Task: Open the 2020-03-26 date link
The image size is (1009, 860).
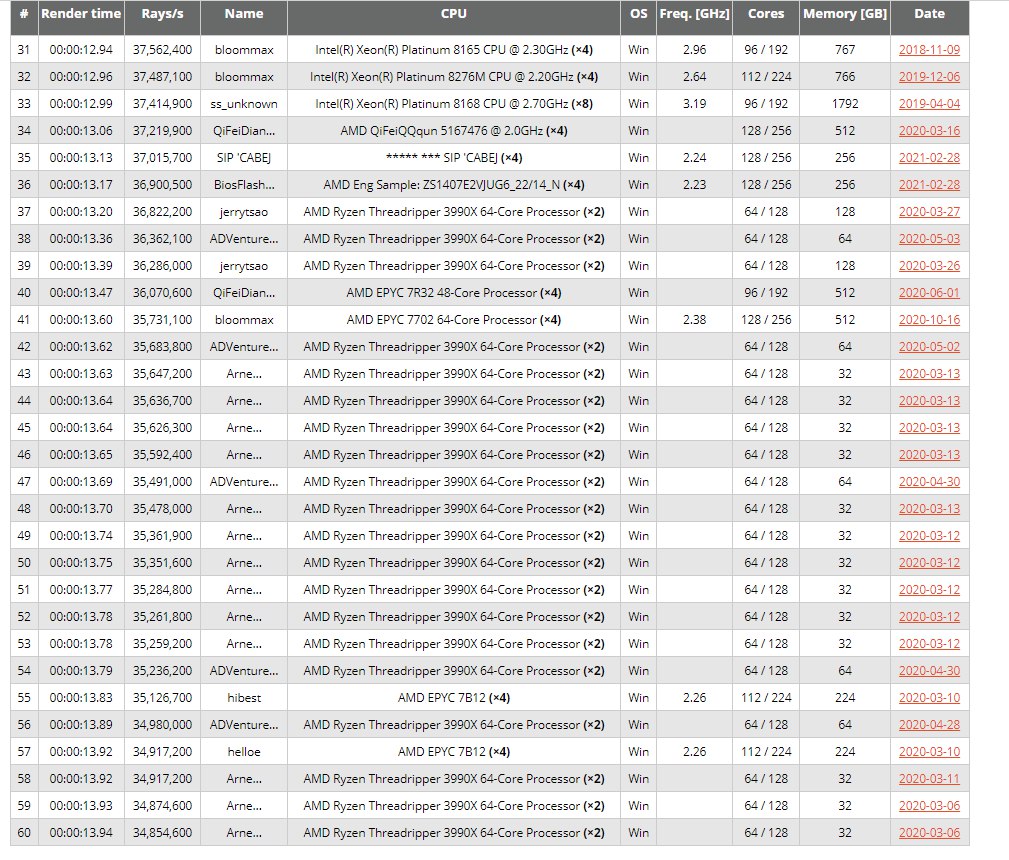Action: (929, 266)
